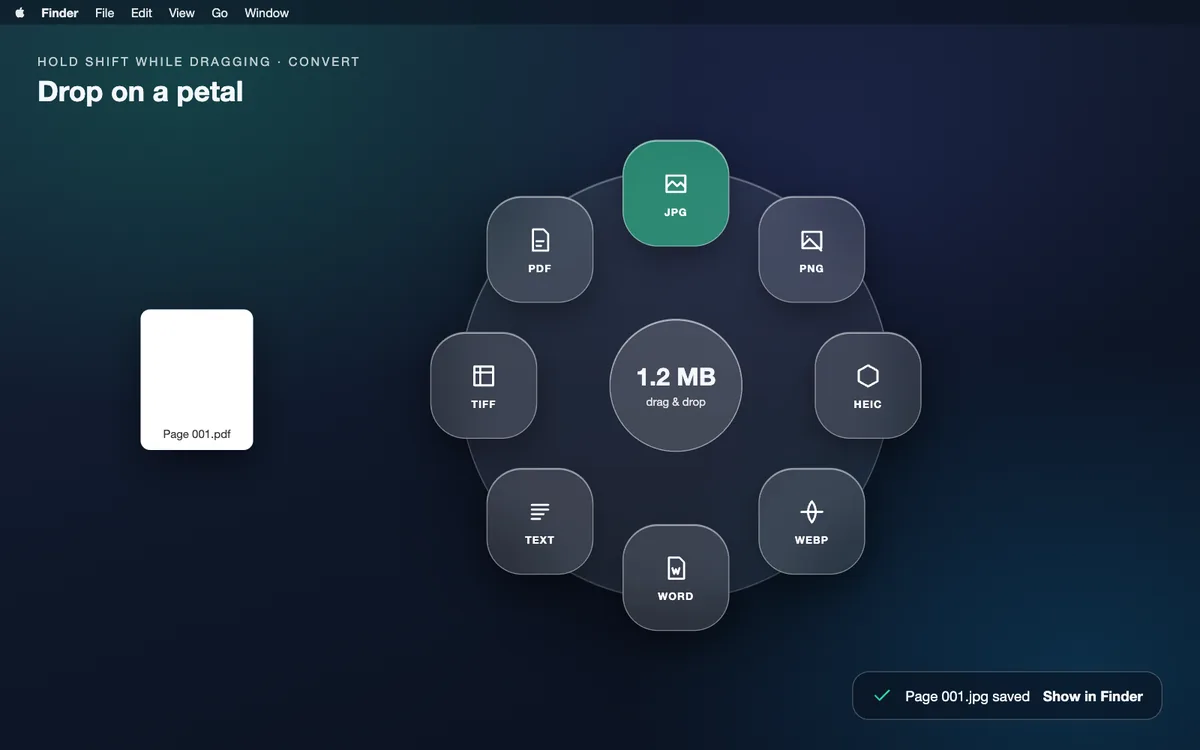Image resolution: width=1200 pixels, height=750 pixels.
Task: Open the Window menu
Action: click(267, 13)
